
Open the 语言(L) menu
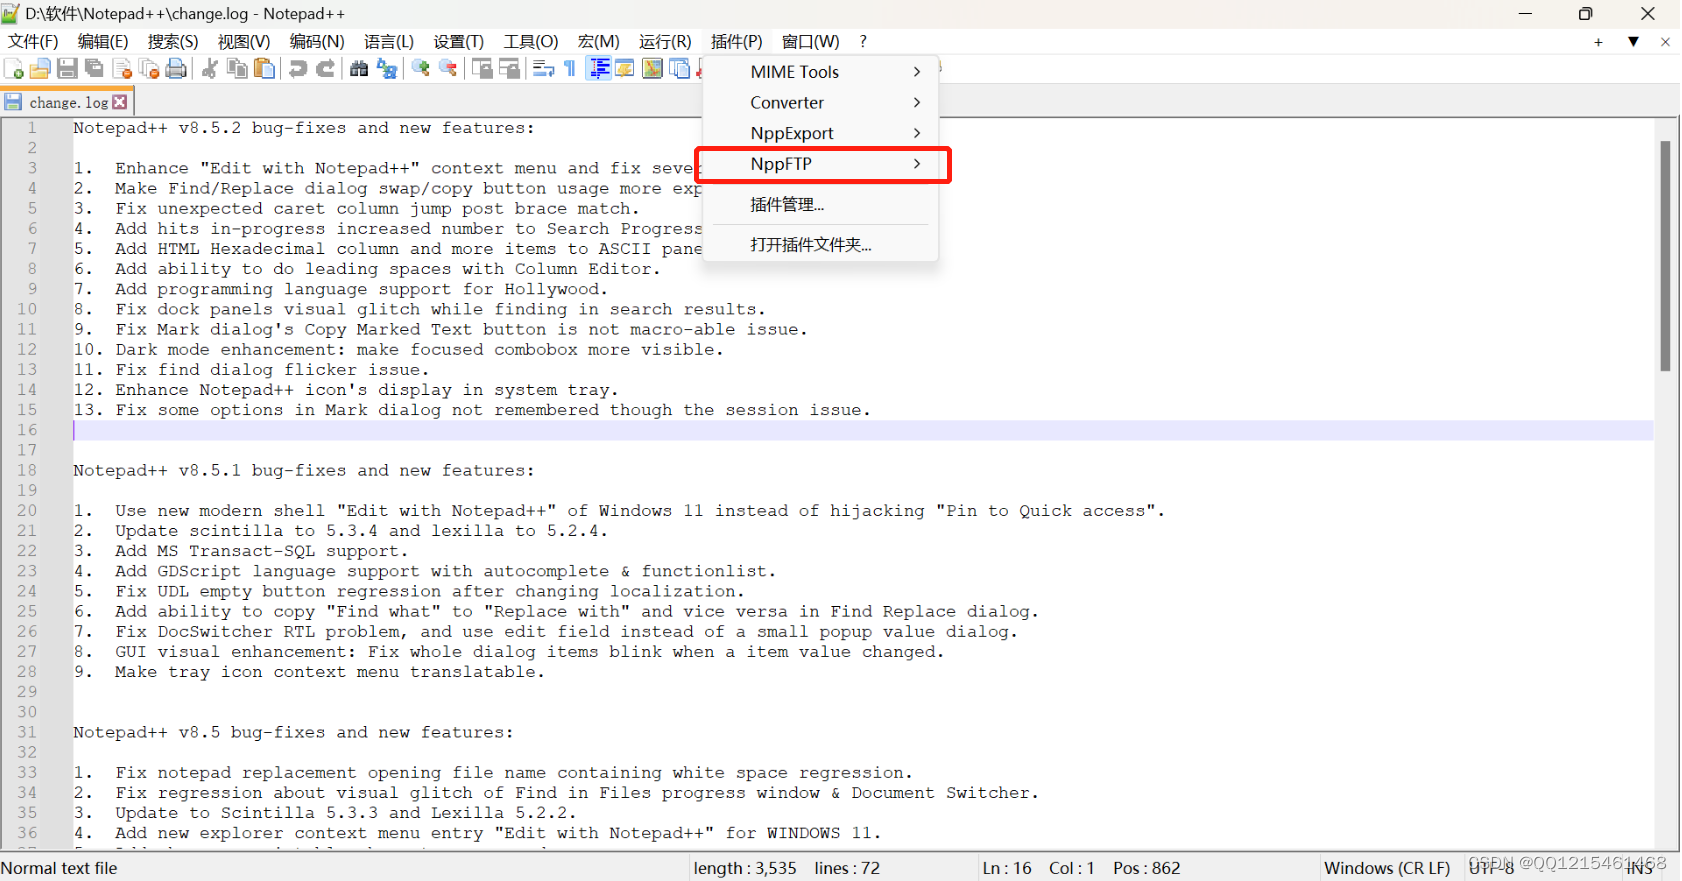389,41
